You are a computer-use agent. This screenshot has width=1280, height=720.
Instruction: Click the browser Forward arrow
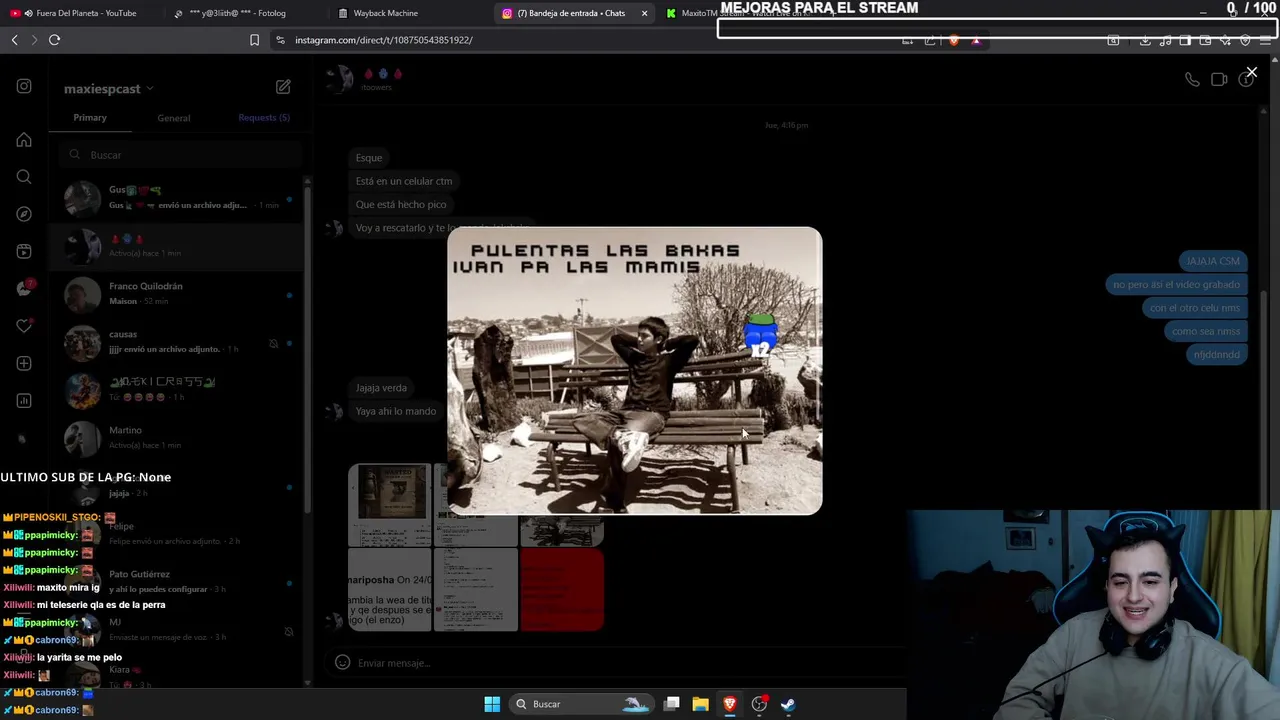pyautogui.click(x=33, y=40)
